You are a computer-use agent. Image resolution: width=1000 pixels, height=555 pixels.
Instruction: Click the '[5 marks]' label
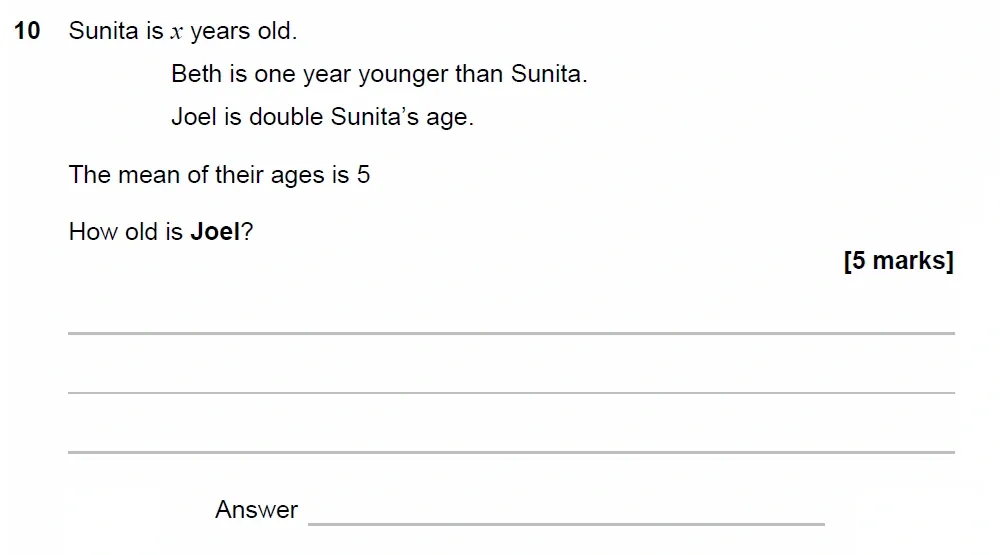click(898, 261)
